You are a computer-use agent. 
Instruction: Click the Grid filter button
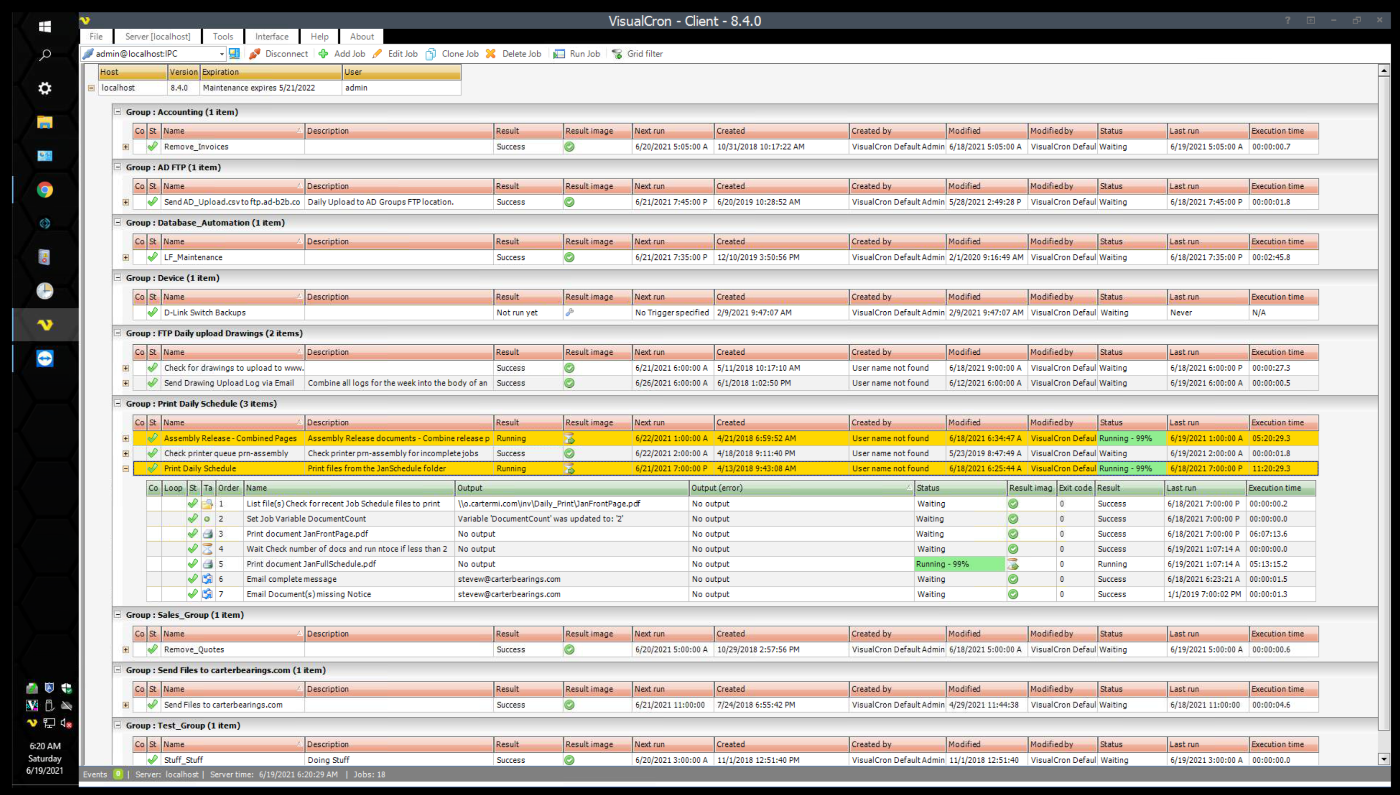click(x=637, y=54)
